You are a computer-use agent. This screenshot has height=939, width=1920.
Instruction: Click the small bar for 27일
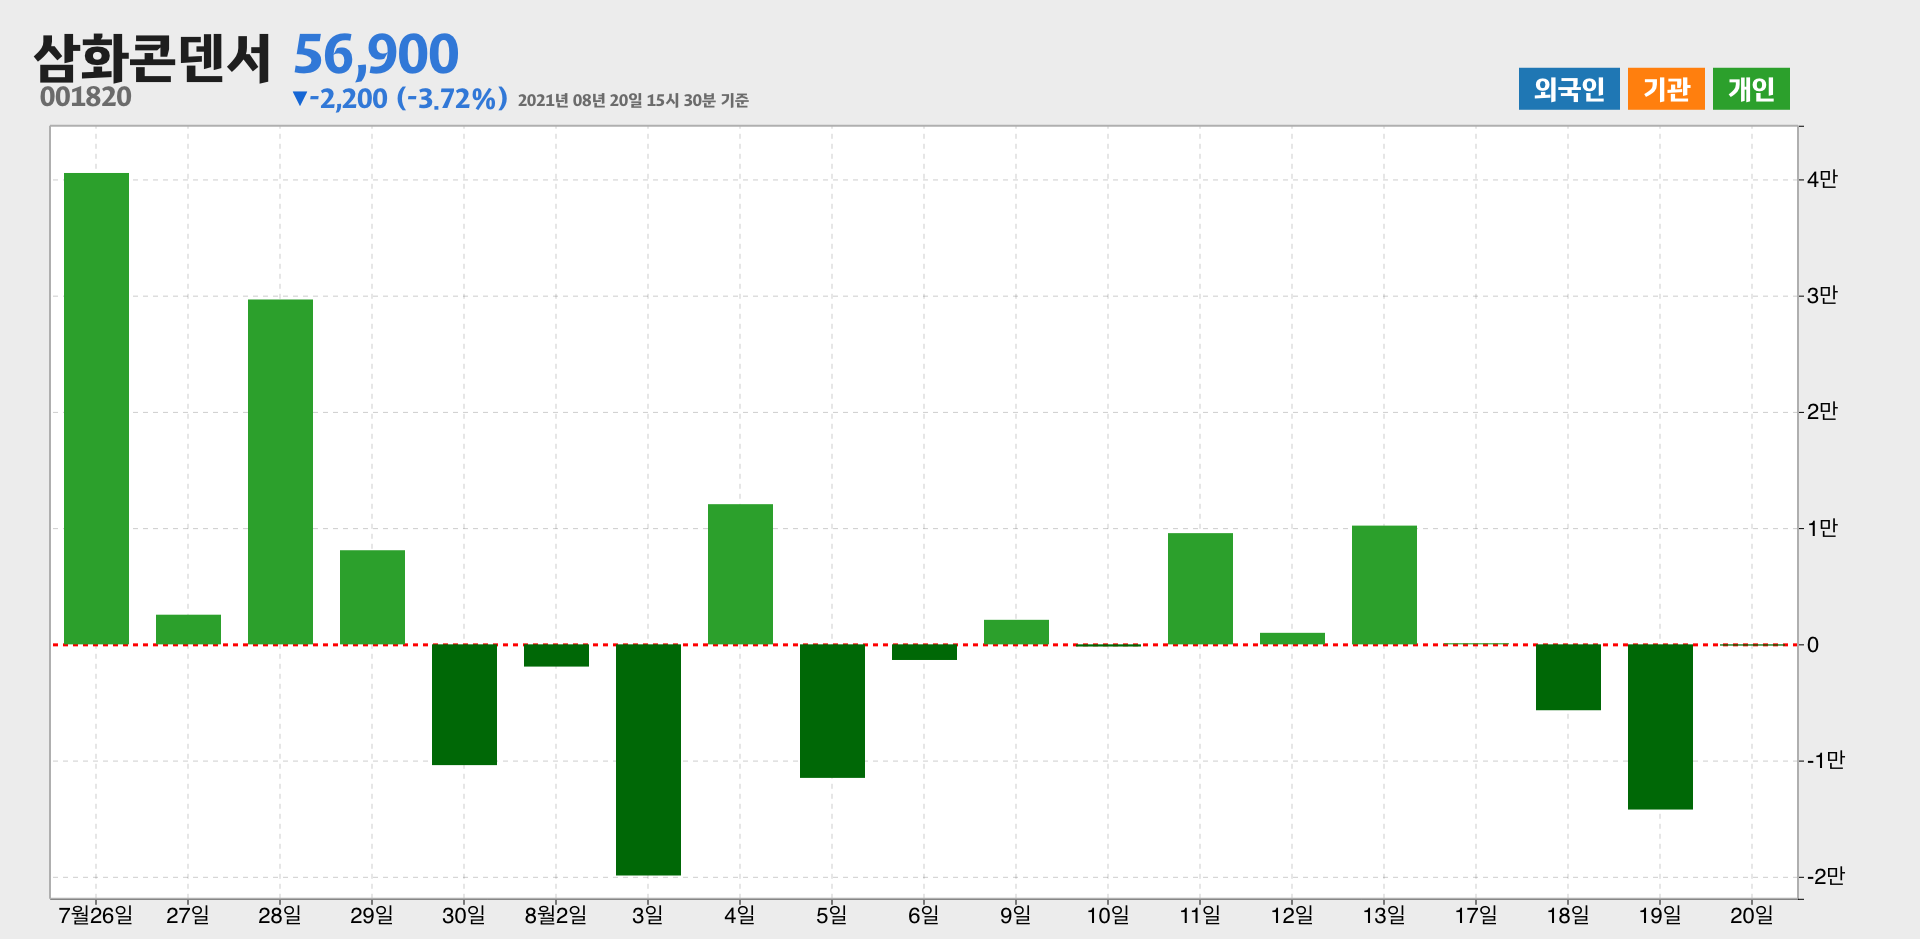click(188, 630)
